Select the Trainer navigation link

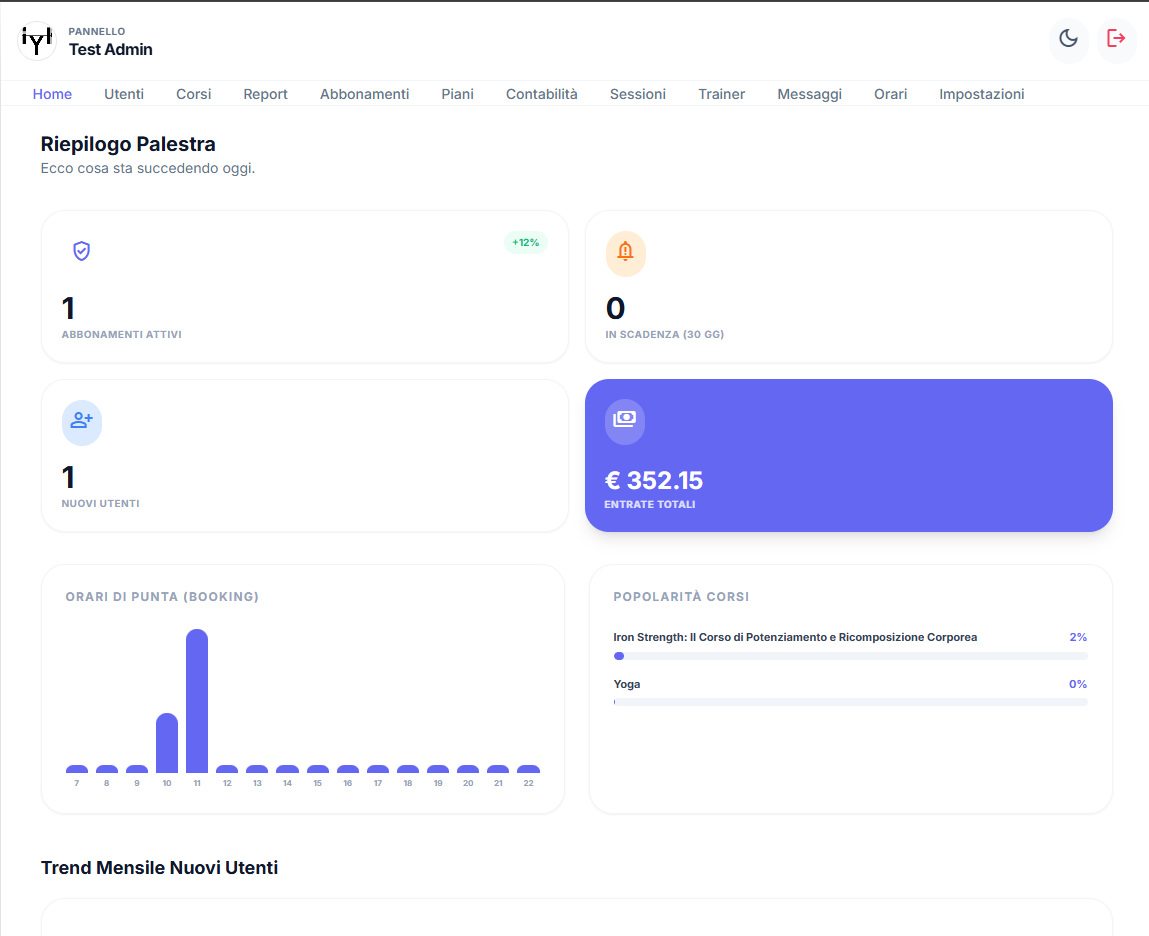click(x=721, y=93)
